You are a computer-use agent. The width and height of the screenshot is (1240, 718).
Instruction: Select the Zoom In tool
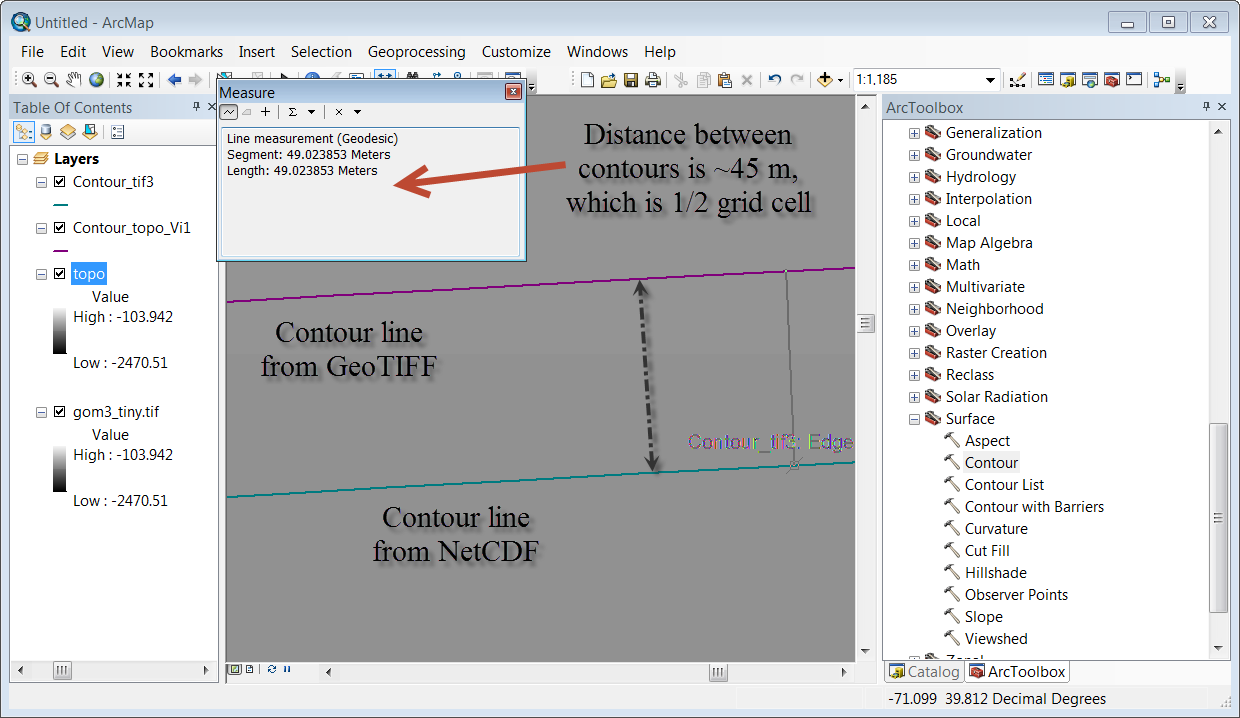pyautogui.click(x=29, y=80)
